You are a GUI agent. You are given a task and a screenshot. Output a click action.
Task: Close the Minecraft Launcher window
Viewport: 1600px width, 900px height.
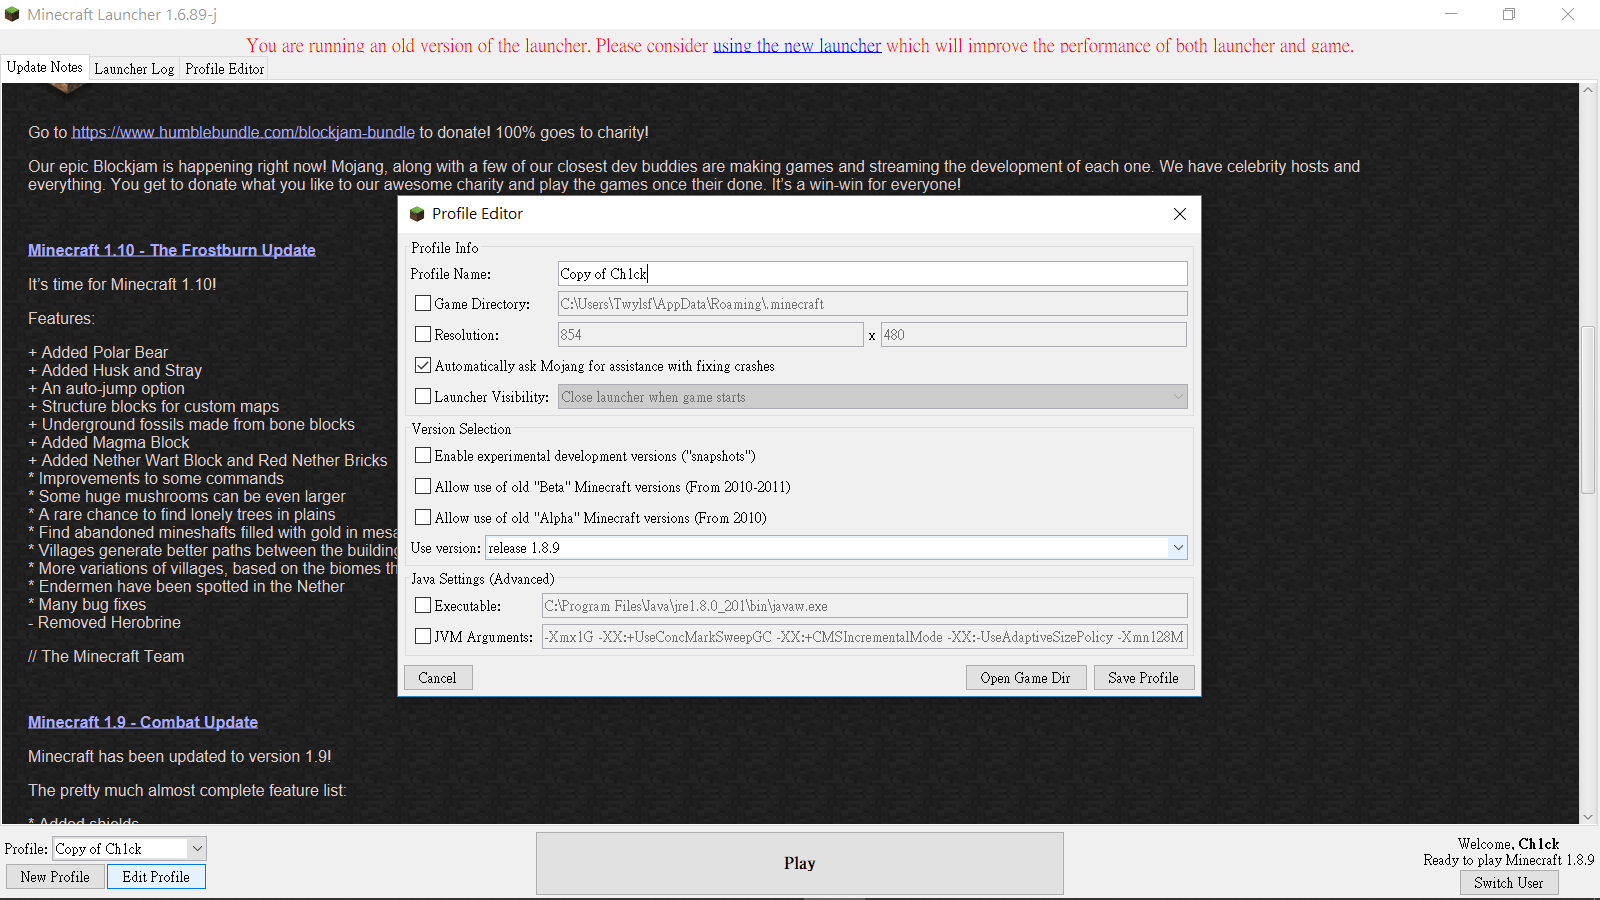pos(1568,14)
